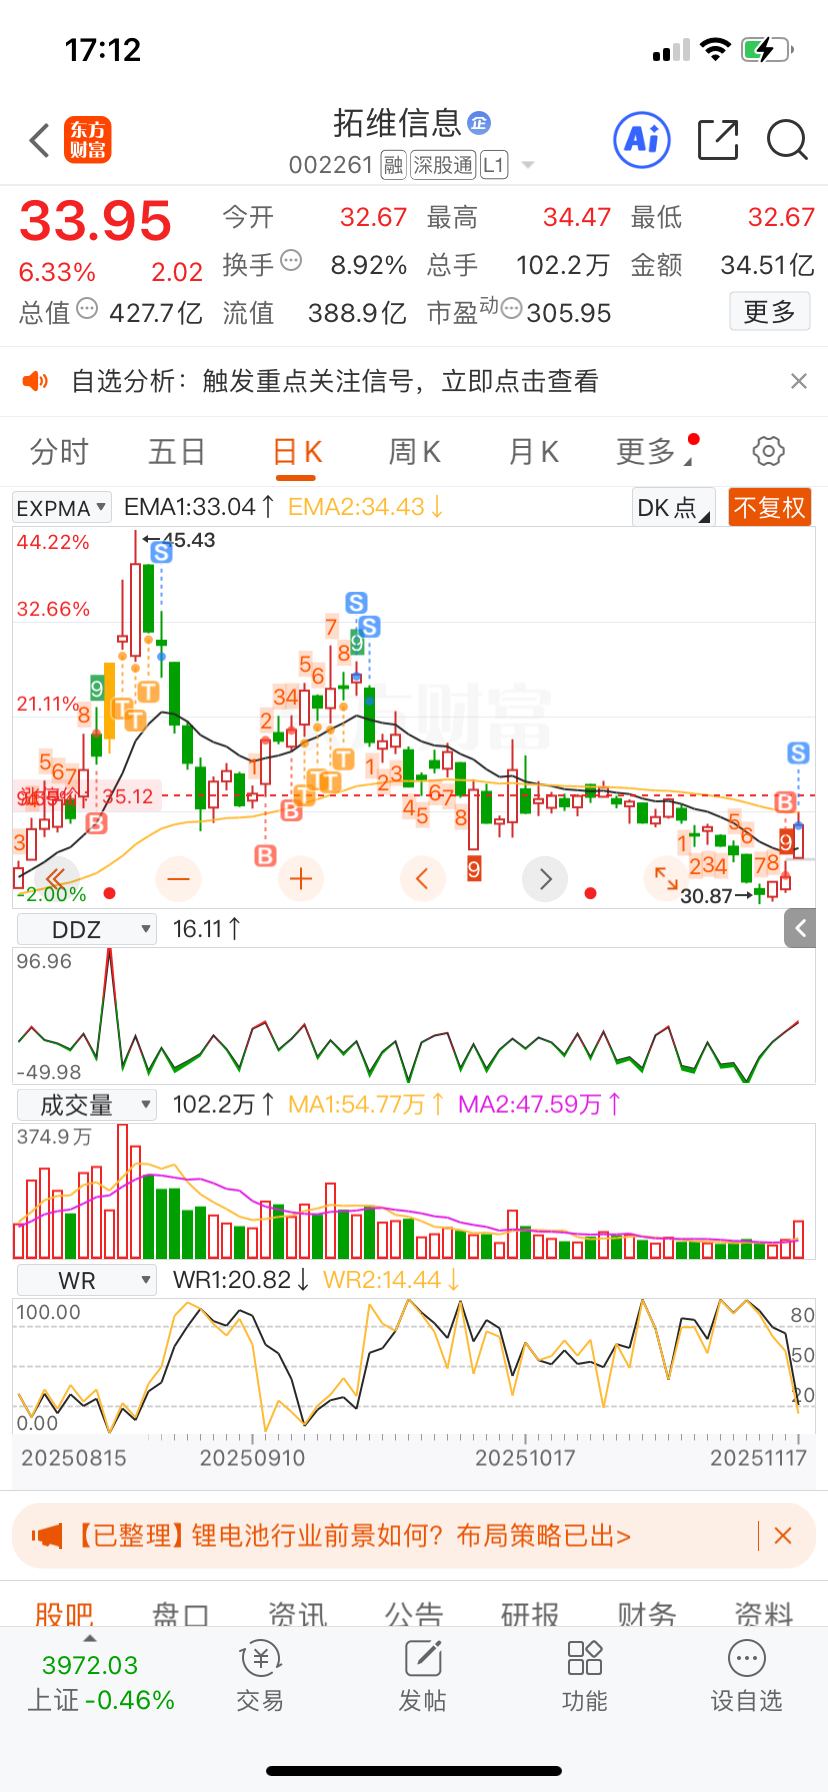Toggle the 不复权 adjustment button

point(769,508)
